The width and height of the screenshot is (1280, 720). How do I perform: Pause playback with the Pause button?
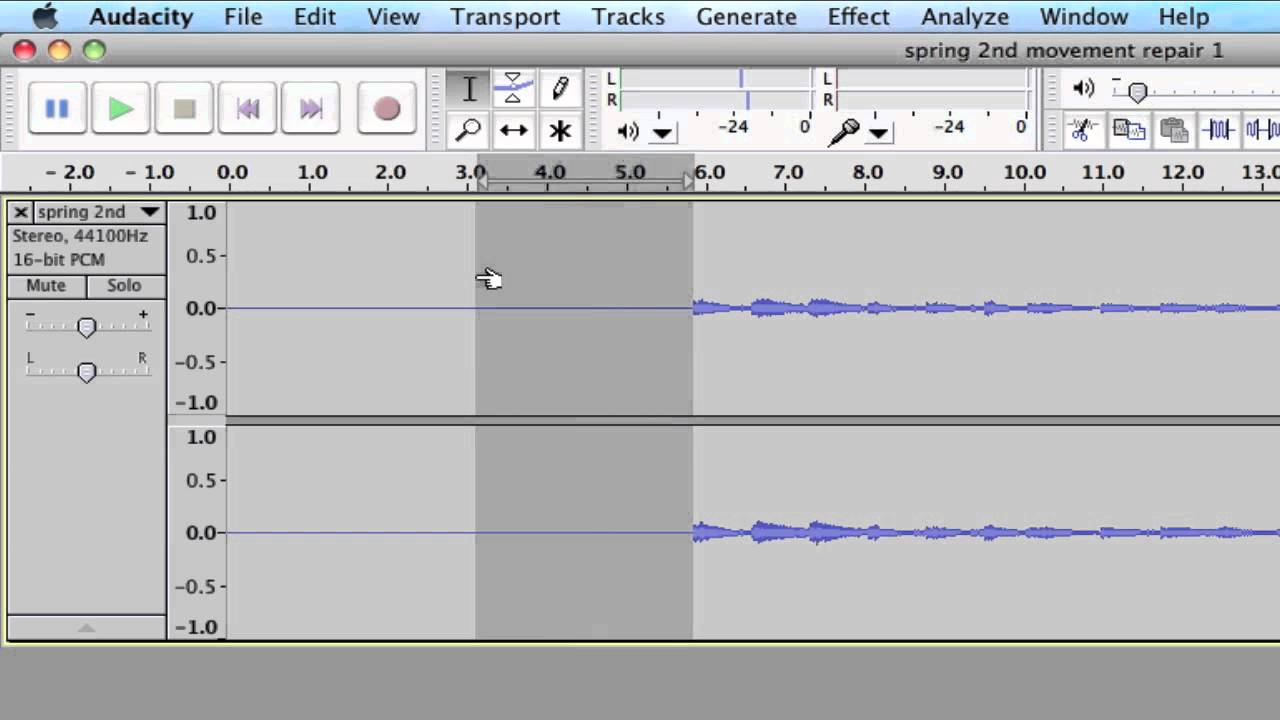click(x=56, y=108)
